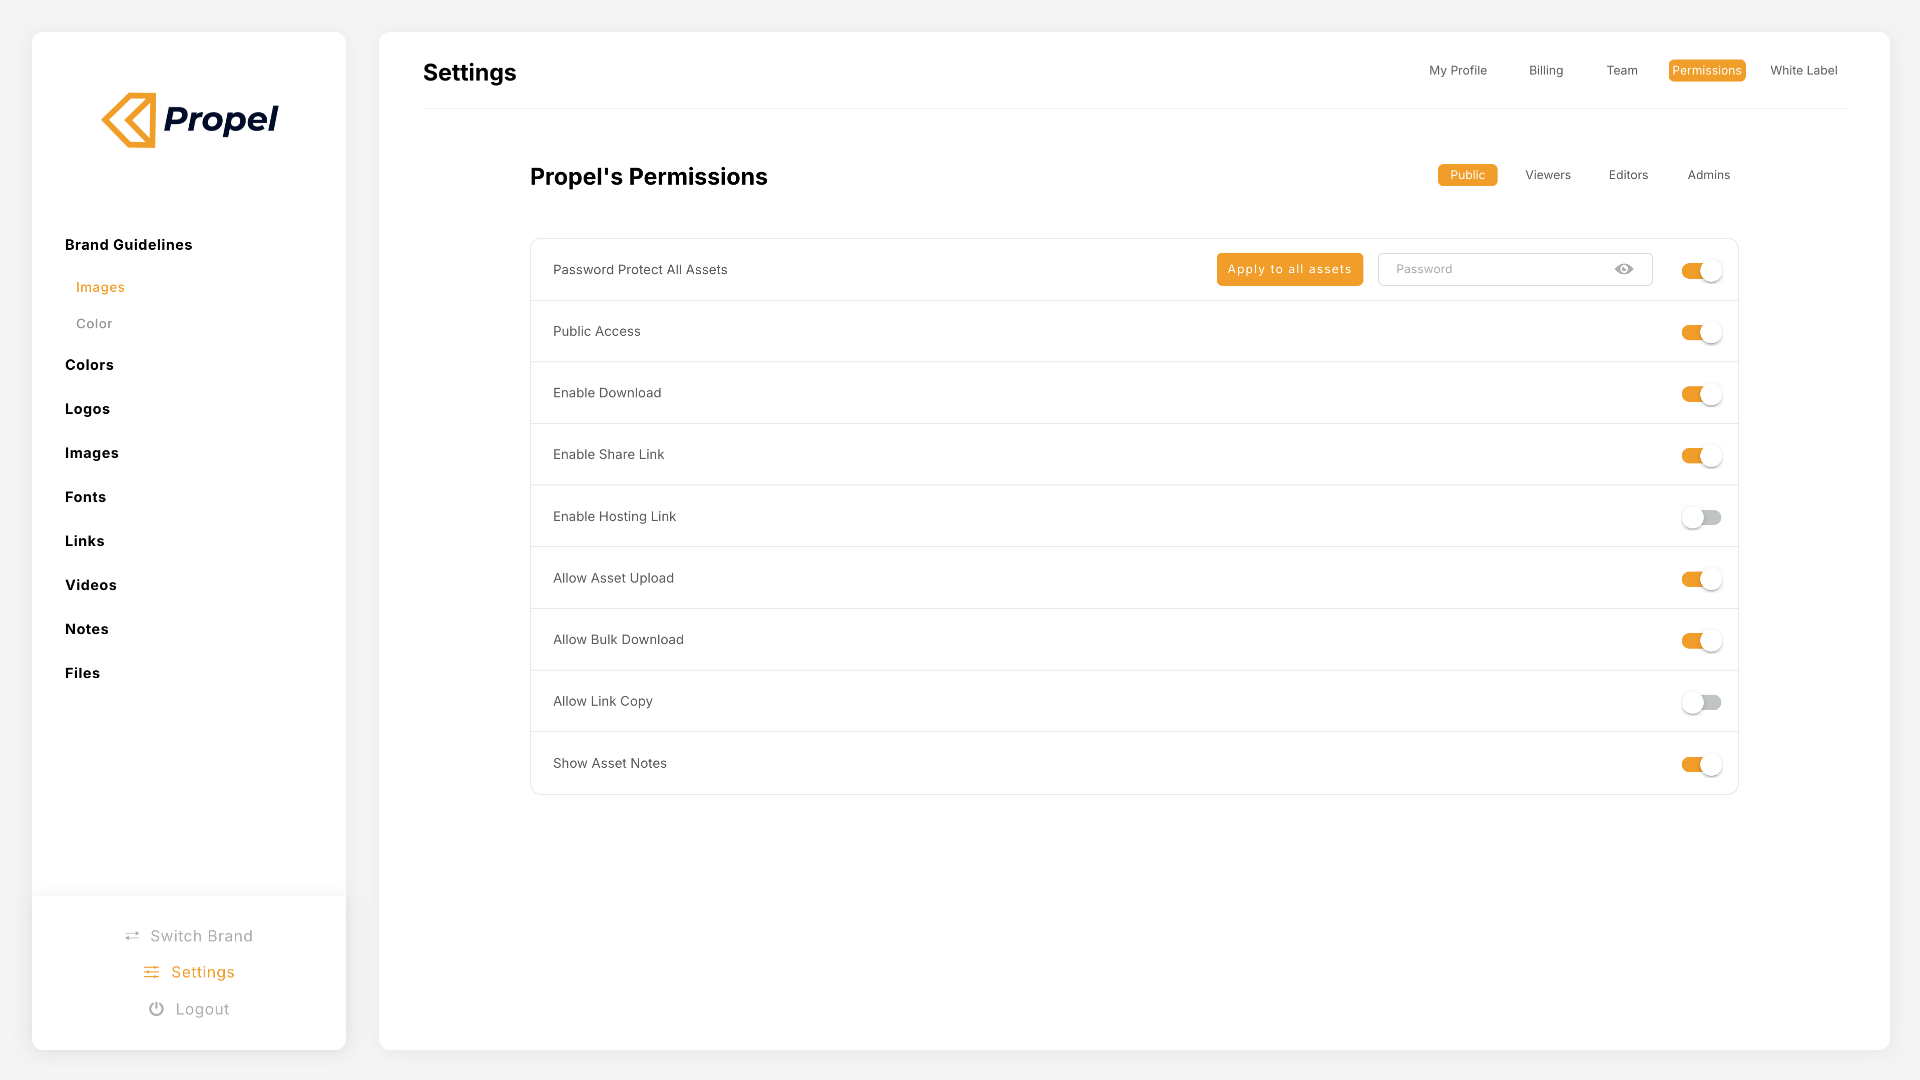The height and width of the screenshot is (1080, 1920).
Task: Click the Settings sliders icon
Action: pos(151,972)
